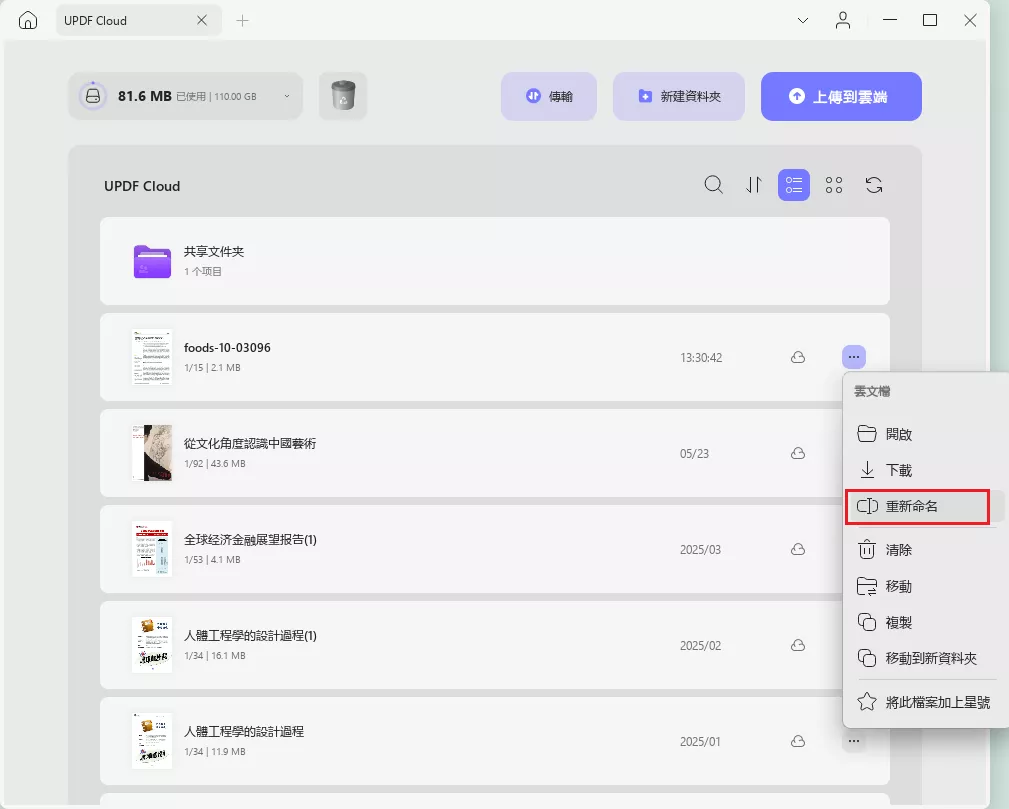
Task: Select 複製 copy menu entry
Action: (924, 622)
